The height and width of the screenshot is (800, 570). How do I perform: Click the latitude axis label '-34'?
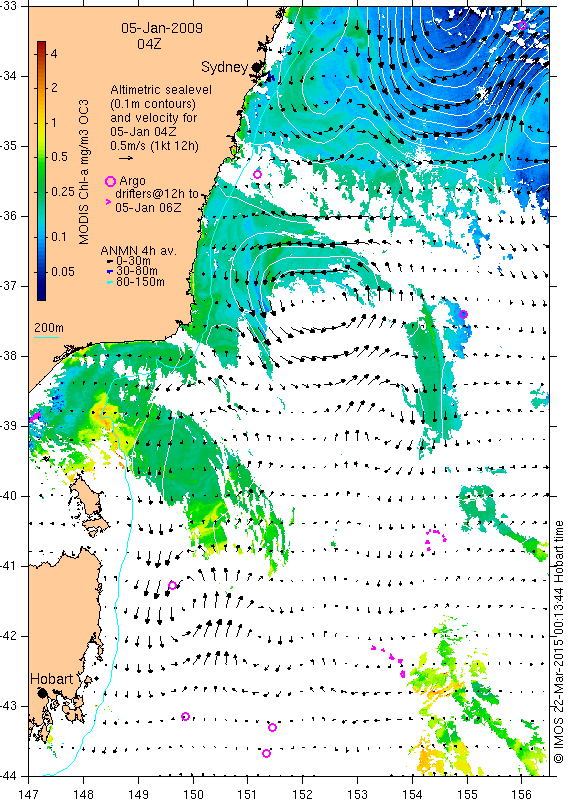coord(8,76)
